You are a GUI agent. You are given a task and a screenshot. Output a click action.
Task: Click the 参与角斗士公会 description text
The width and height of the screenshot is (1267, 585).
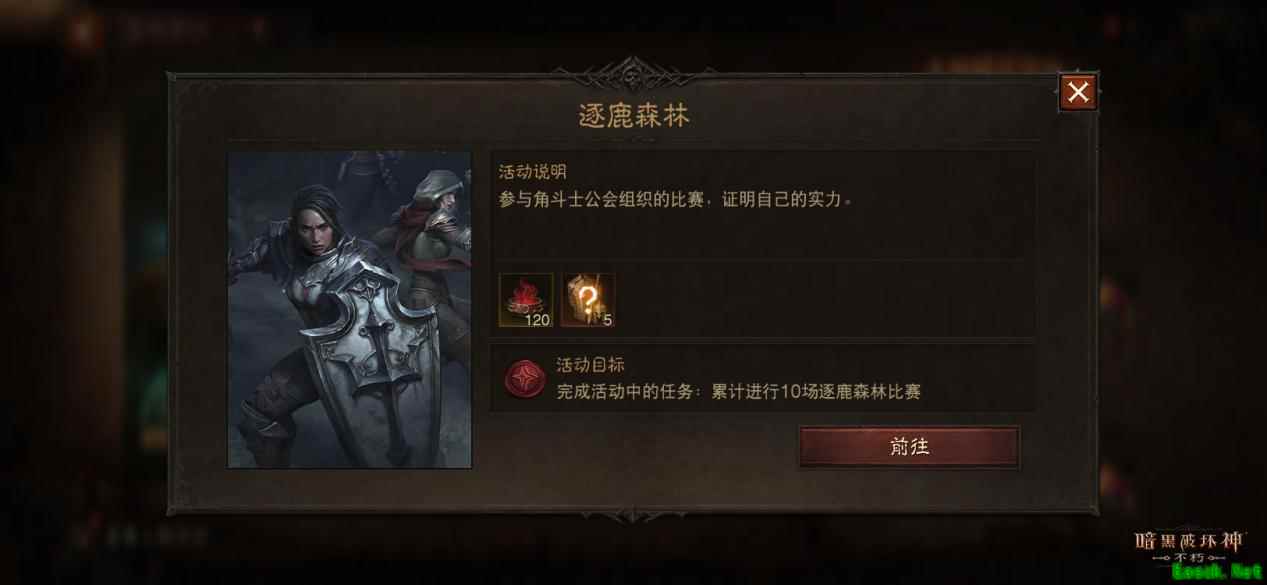pyautogui.click(x=677, y=199)
